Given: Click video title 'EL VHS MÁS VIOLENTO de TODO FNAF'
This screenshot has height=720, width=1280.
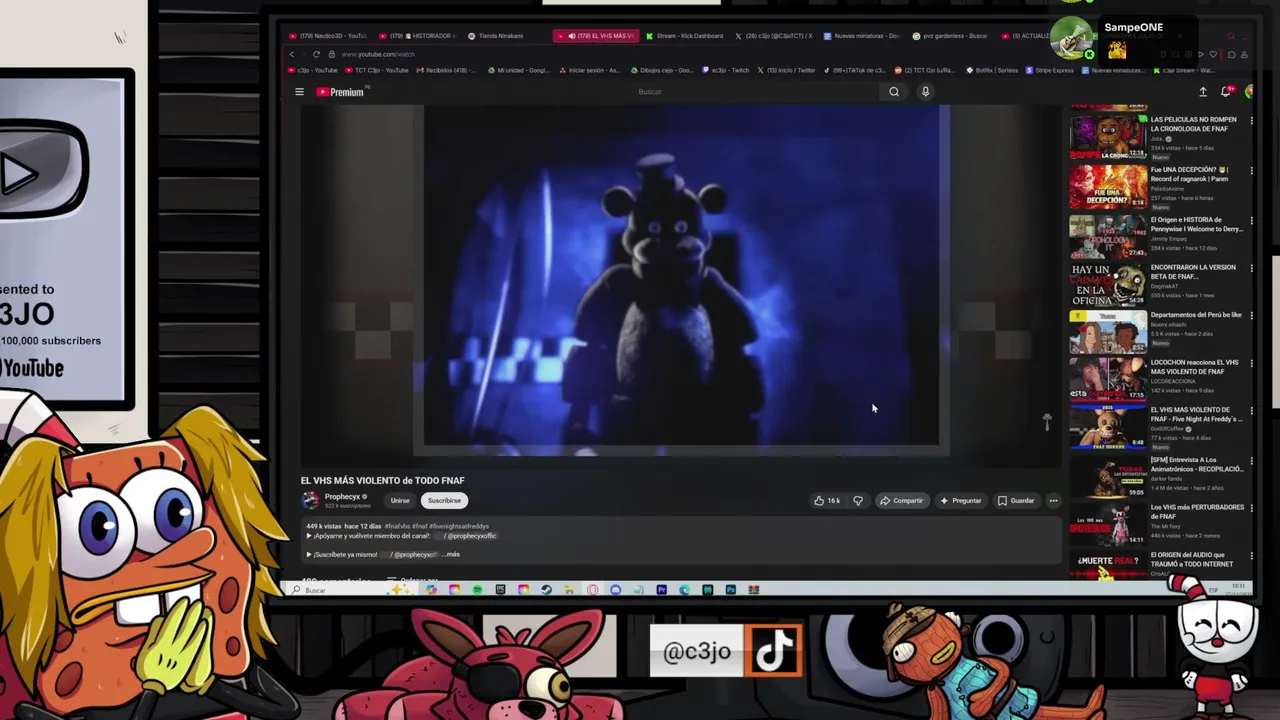Looking at the screenshot, I should tap(383, 480).
